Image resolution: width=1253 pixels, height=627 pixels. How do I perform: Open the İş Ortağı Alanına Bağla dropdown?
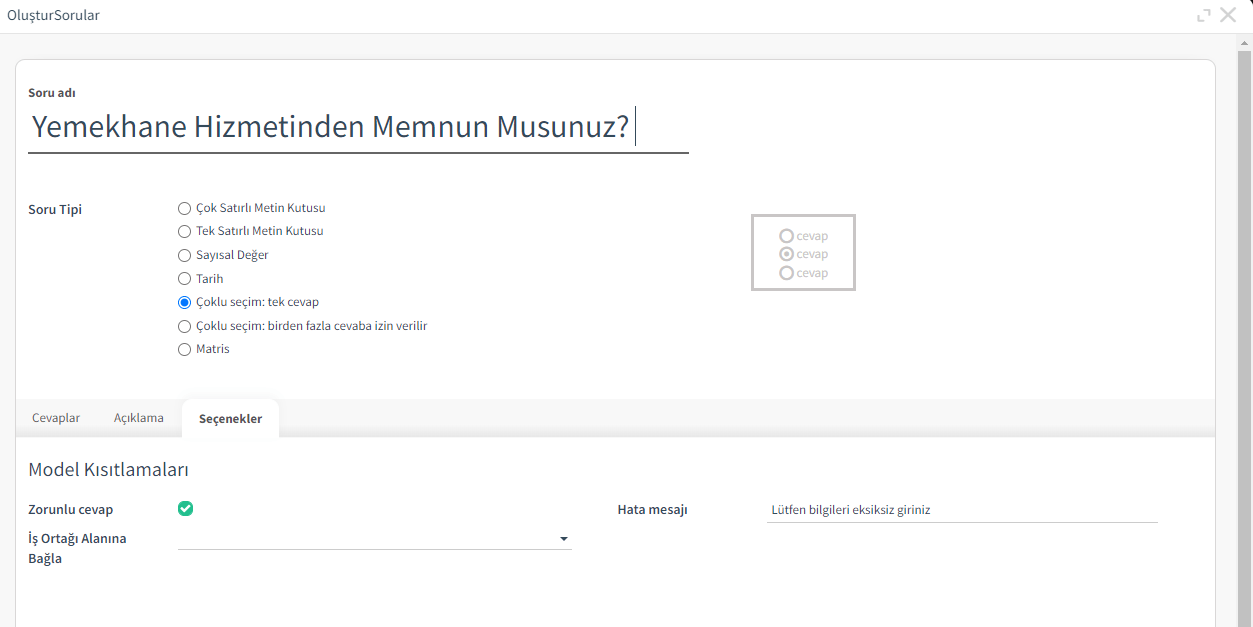[x=374, y=539]
